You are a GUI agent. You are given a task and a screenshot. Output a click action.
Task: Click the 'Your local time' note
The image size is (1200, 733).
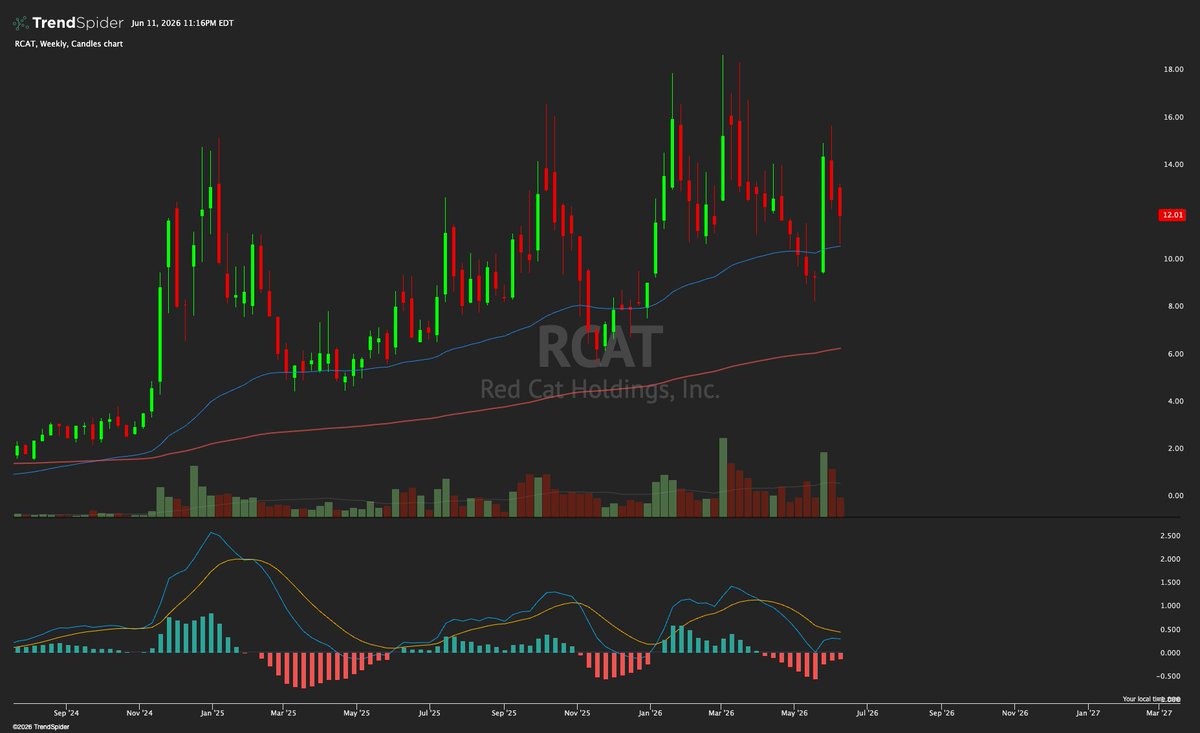pos(1144,699)
